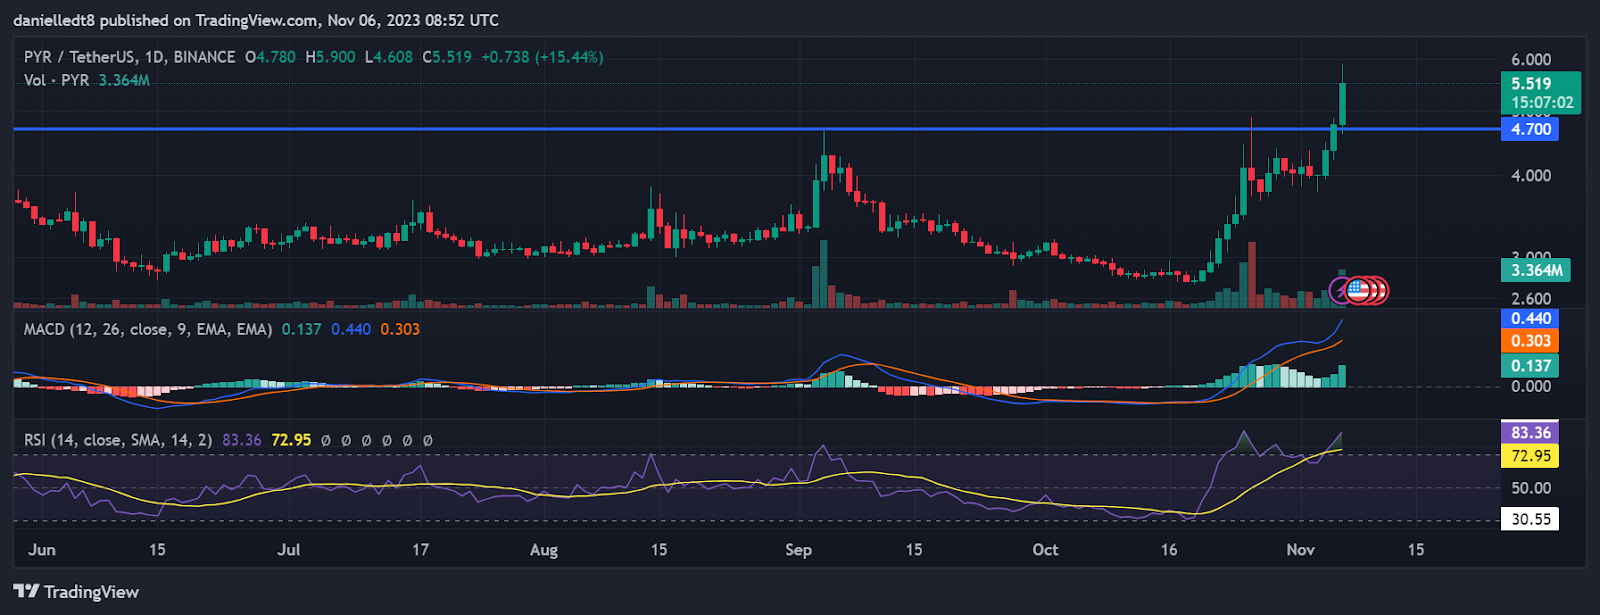This screenshot has width=1600, height=615.
Task: Click the 15 date label after Nov
Action: click(x=1416, y=550)
